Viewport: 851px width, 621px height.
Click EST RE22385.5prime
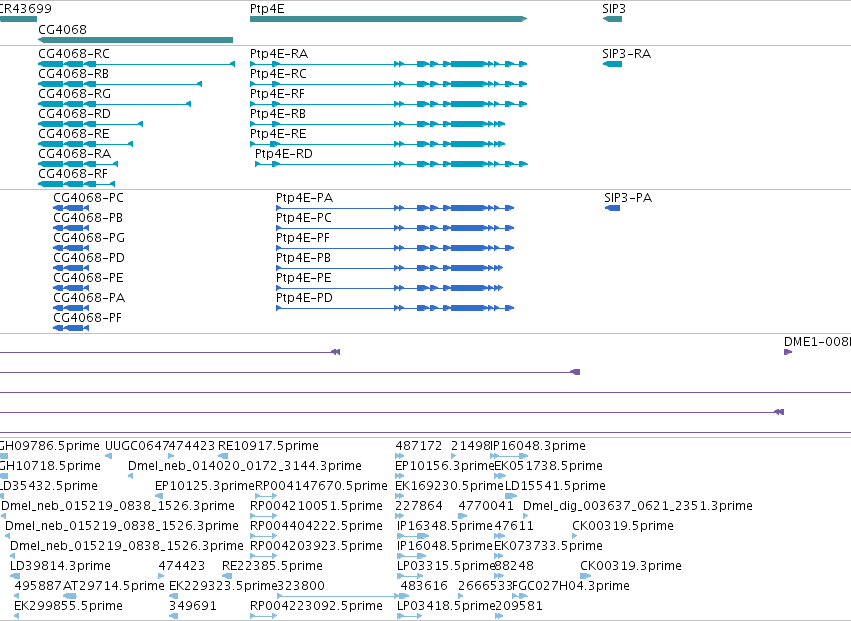(272, 566)
